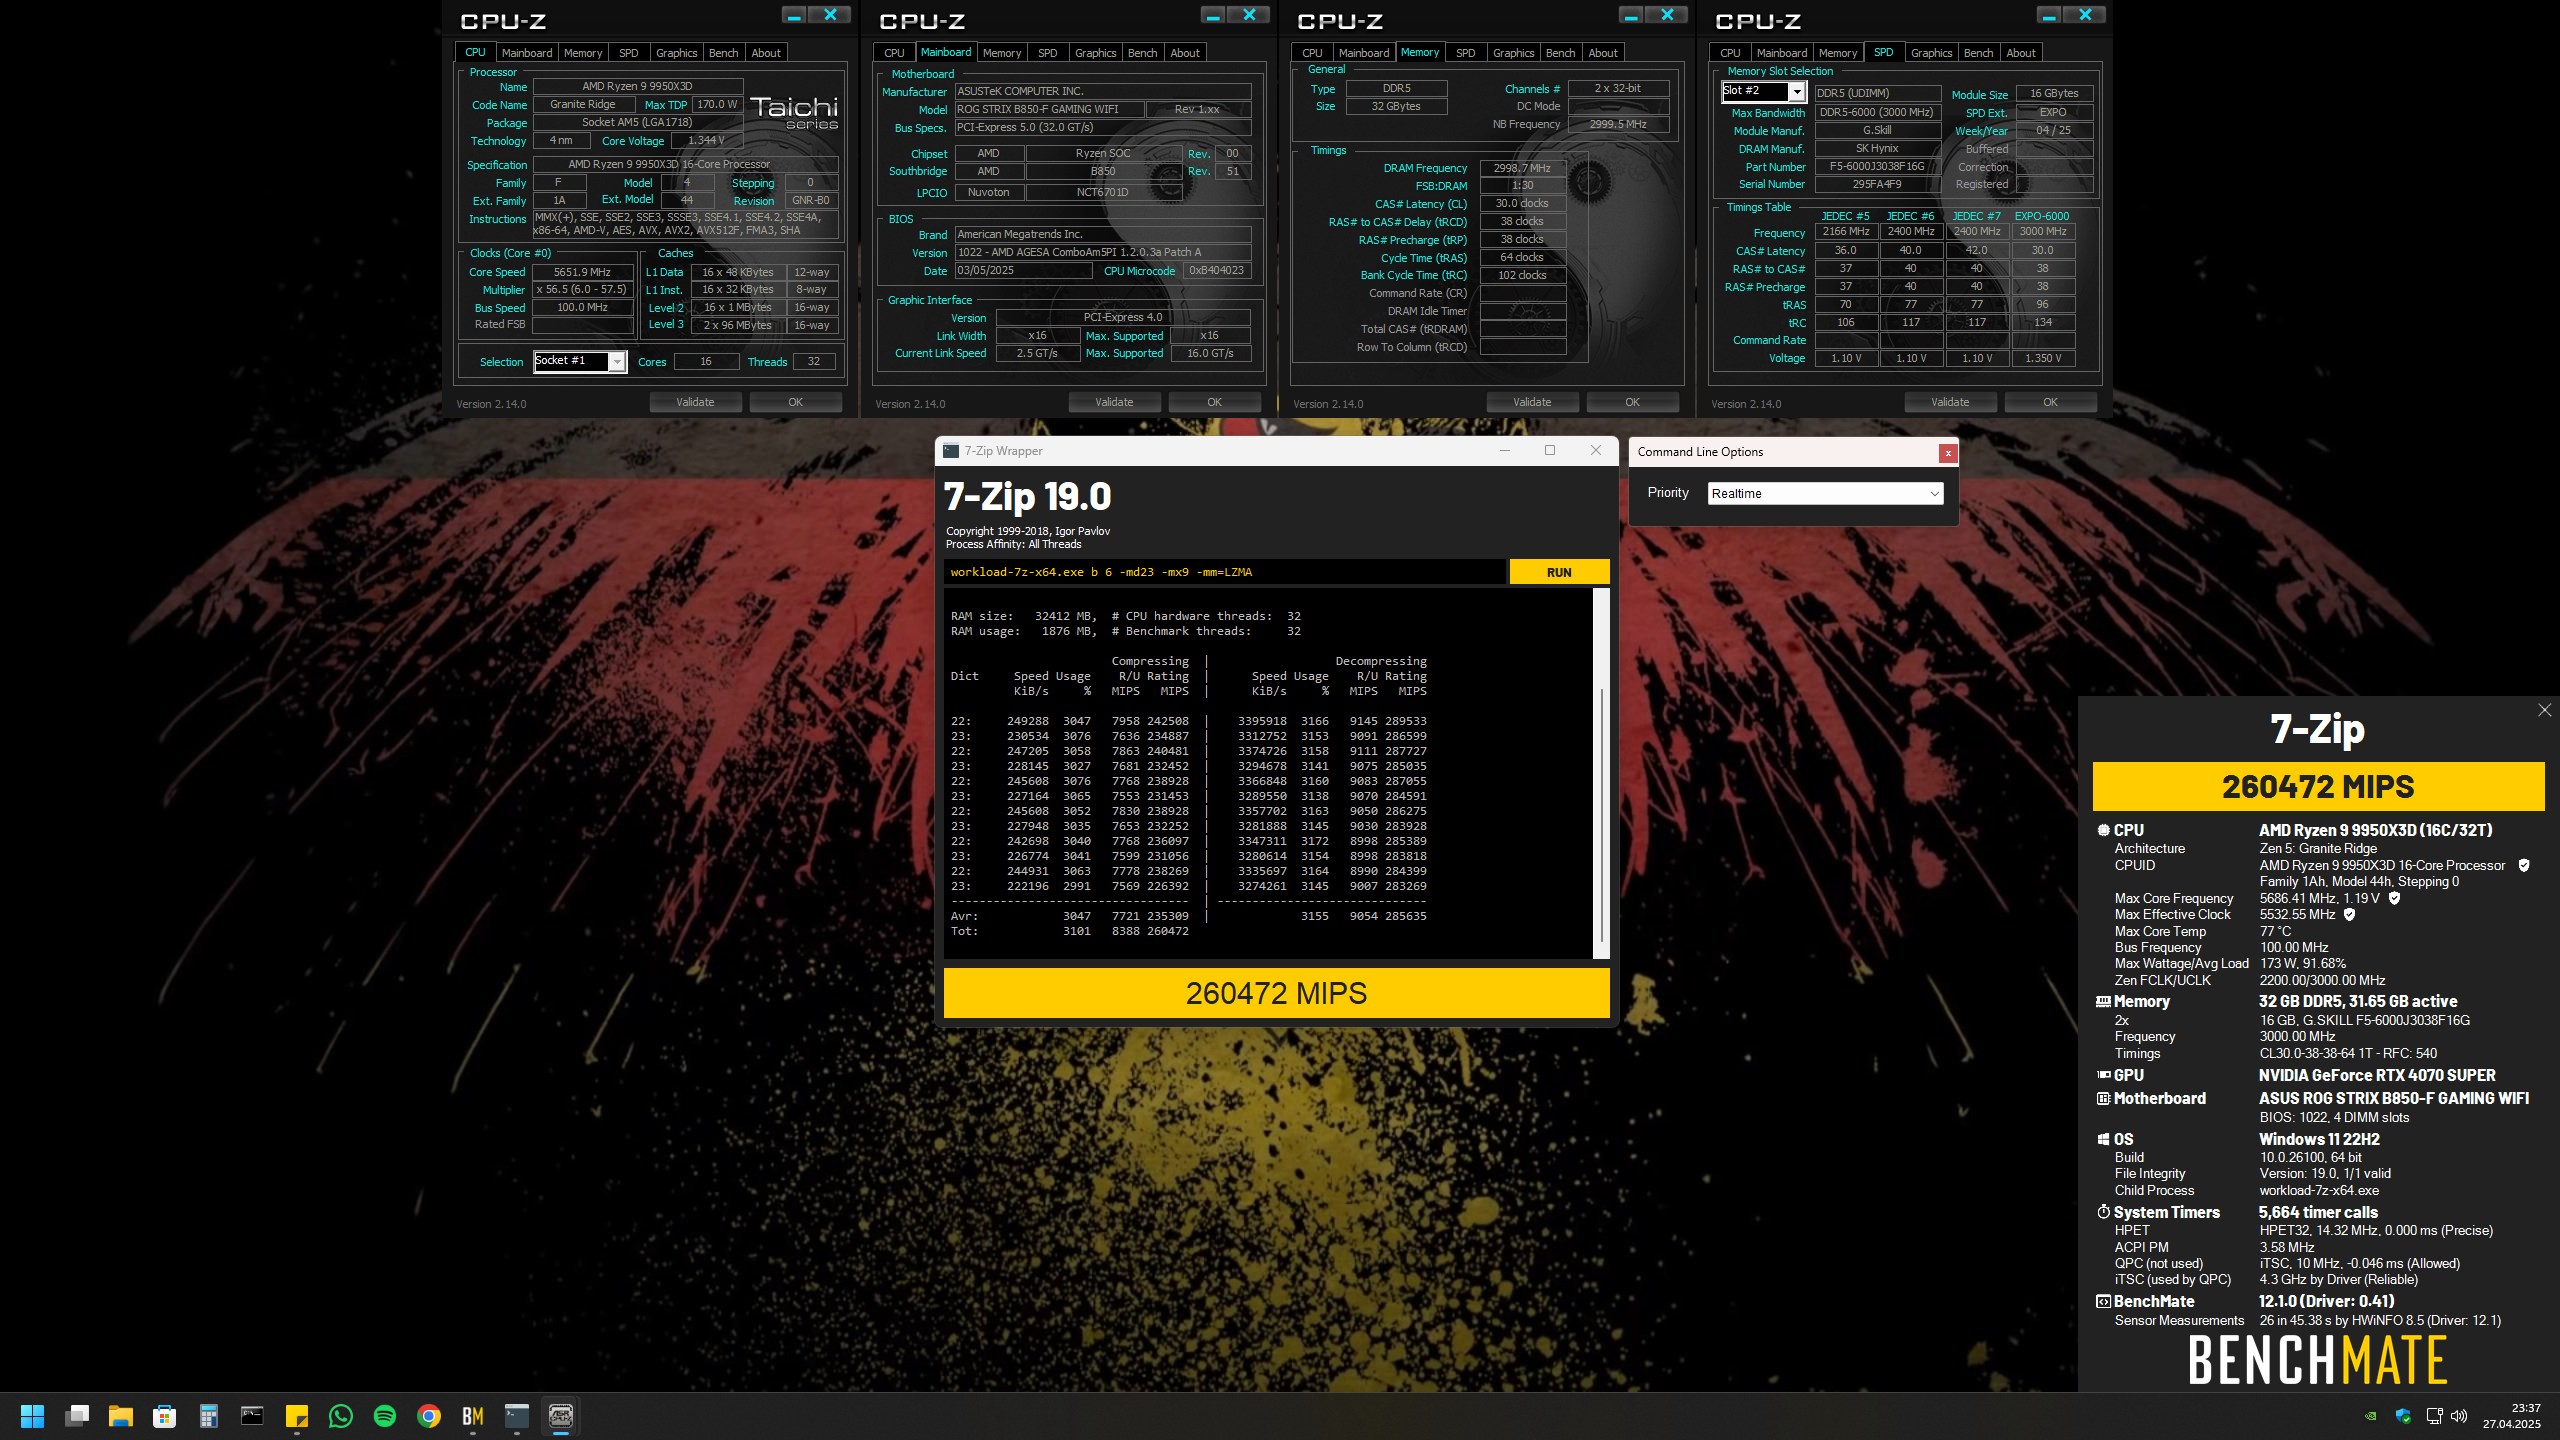This screenshot has width=2560, height=1440.
Task: Open Microsoft Store from the taskbar
Action: pyautogui.click(x=165, y=1416)
